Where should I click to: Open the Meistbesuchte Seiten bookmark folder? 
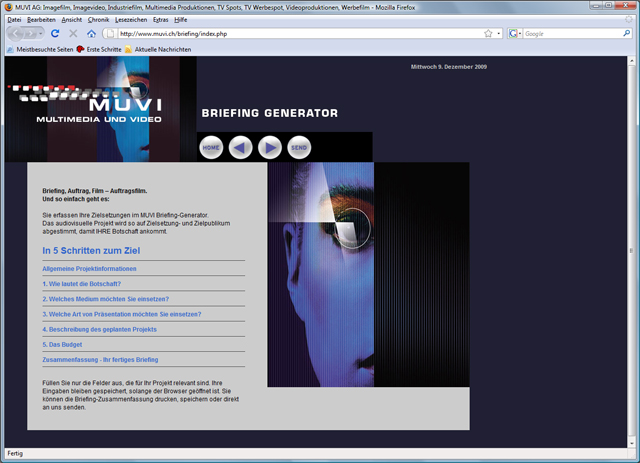tap(39, 48)
